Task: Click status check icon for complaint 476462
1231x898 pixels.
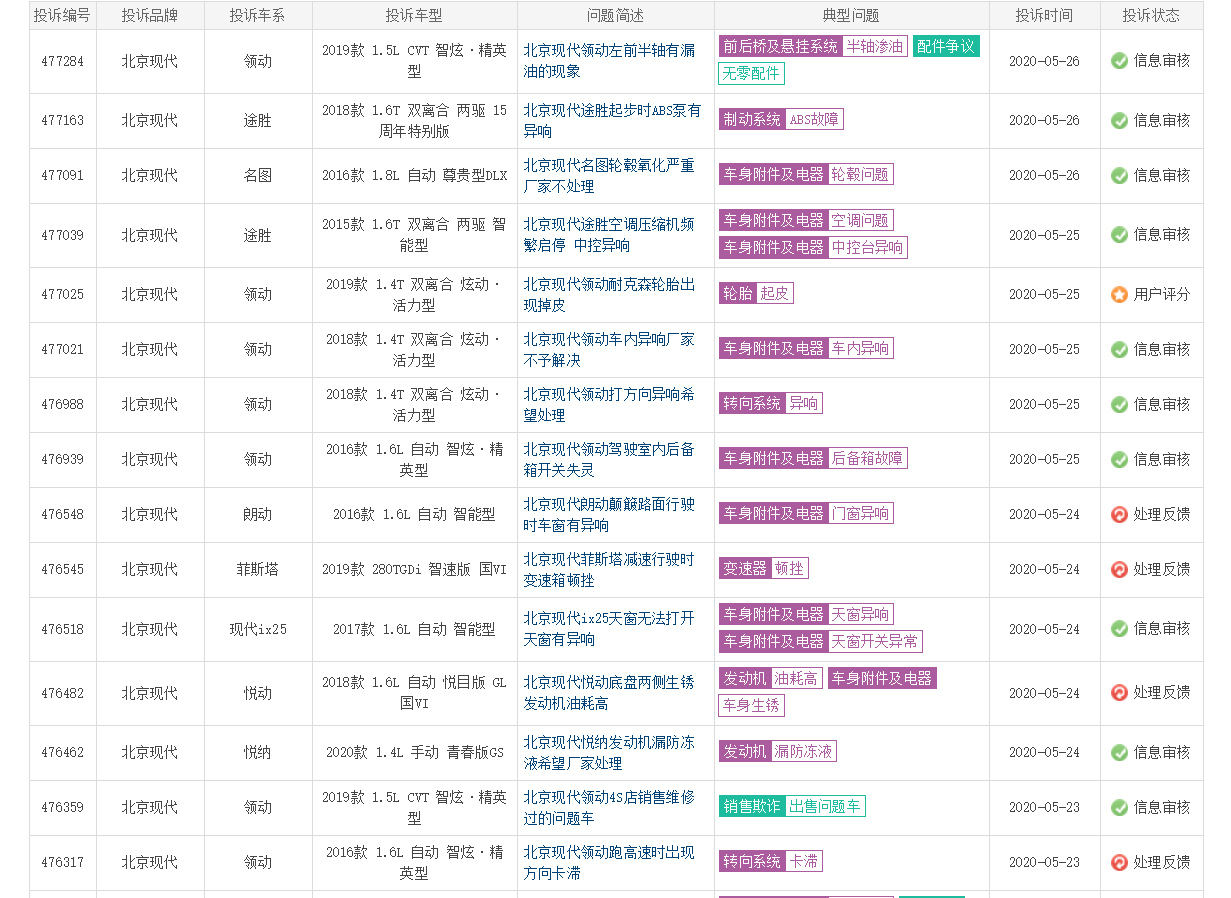Action: click(1120, 752)
